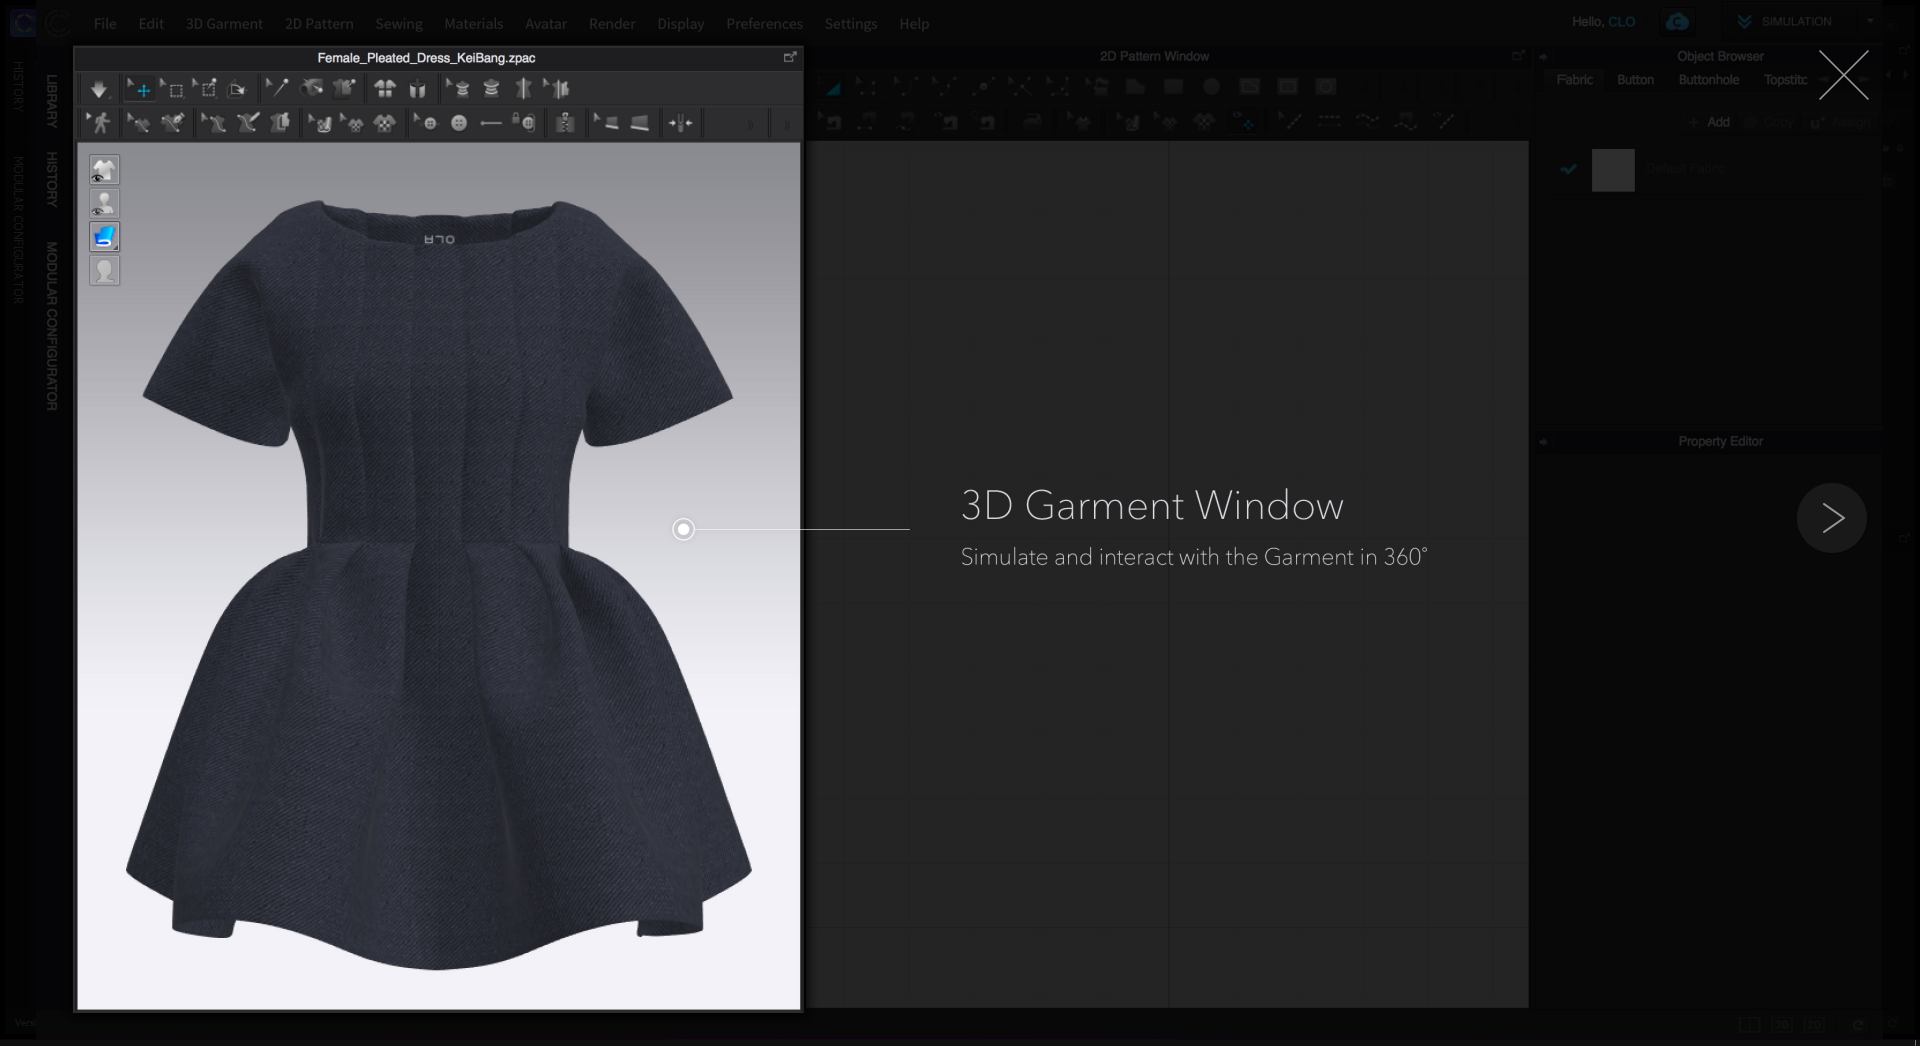Select the Select/Move tool with blue cross
Image resolution: width=1920 pixels, height=1046 pixels.
139,89
